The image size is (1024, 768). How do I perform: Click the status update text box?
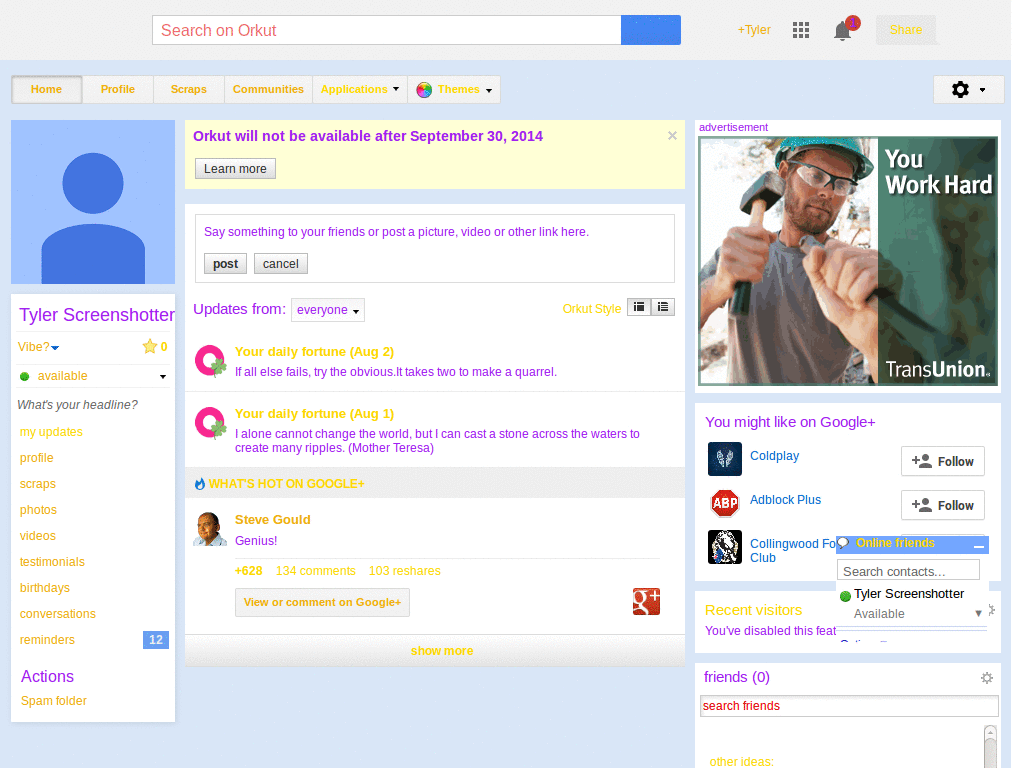click(x=435, y=232)
